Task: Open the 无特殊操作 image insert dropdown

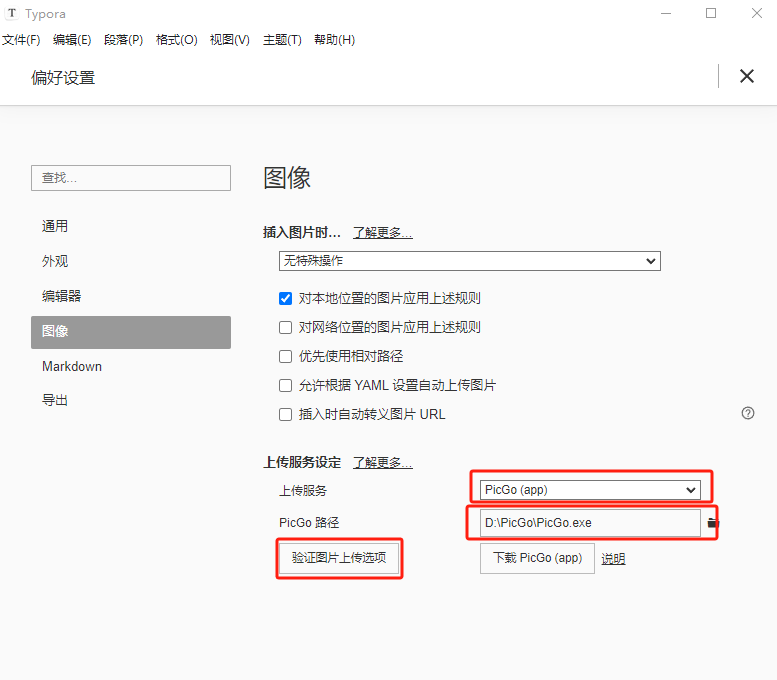Action: point(470,261)
